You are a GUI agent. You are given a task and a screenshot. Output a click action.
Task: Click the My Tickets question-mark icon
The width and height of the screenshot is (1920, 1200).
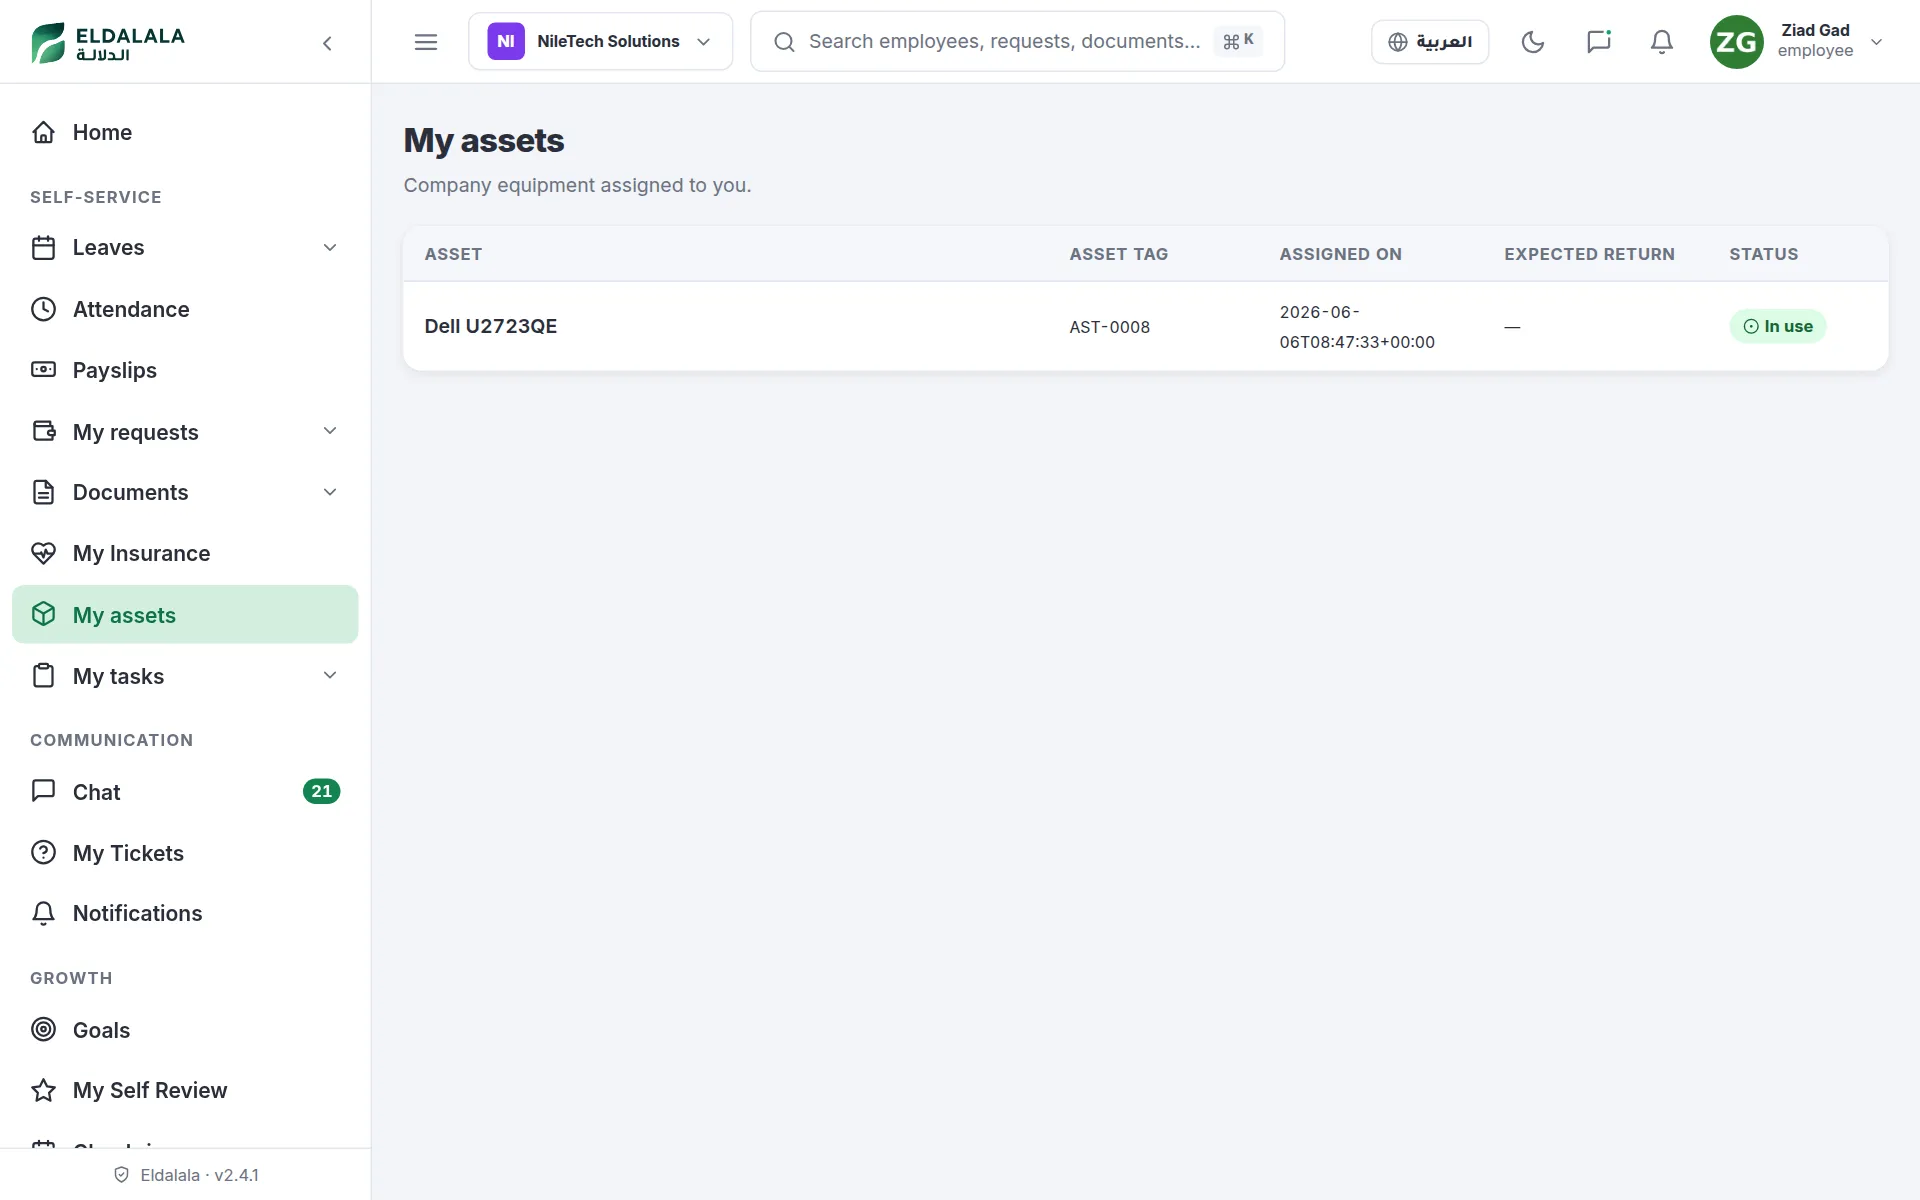[x=43, y=852]
